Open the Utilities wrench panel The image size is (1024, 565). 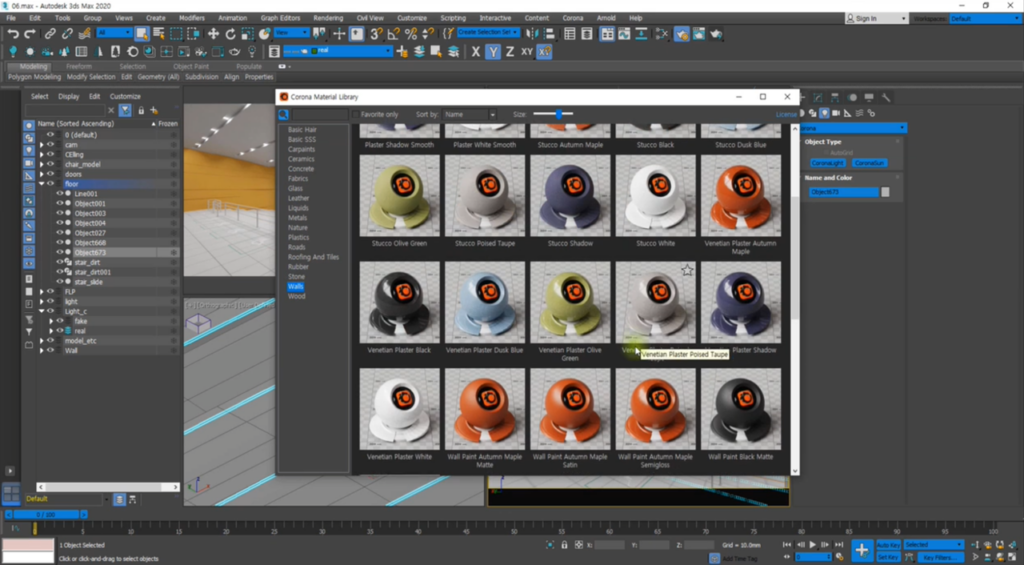[x=886, y=97]
